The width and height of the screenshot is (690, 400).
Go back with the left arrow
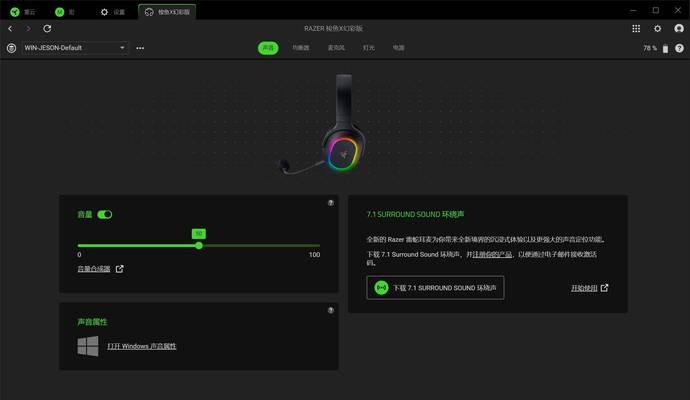click(x=11, y=29)
